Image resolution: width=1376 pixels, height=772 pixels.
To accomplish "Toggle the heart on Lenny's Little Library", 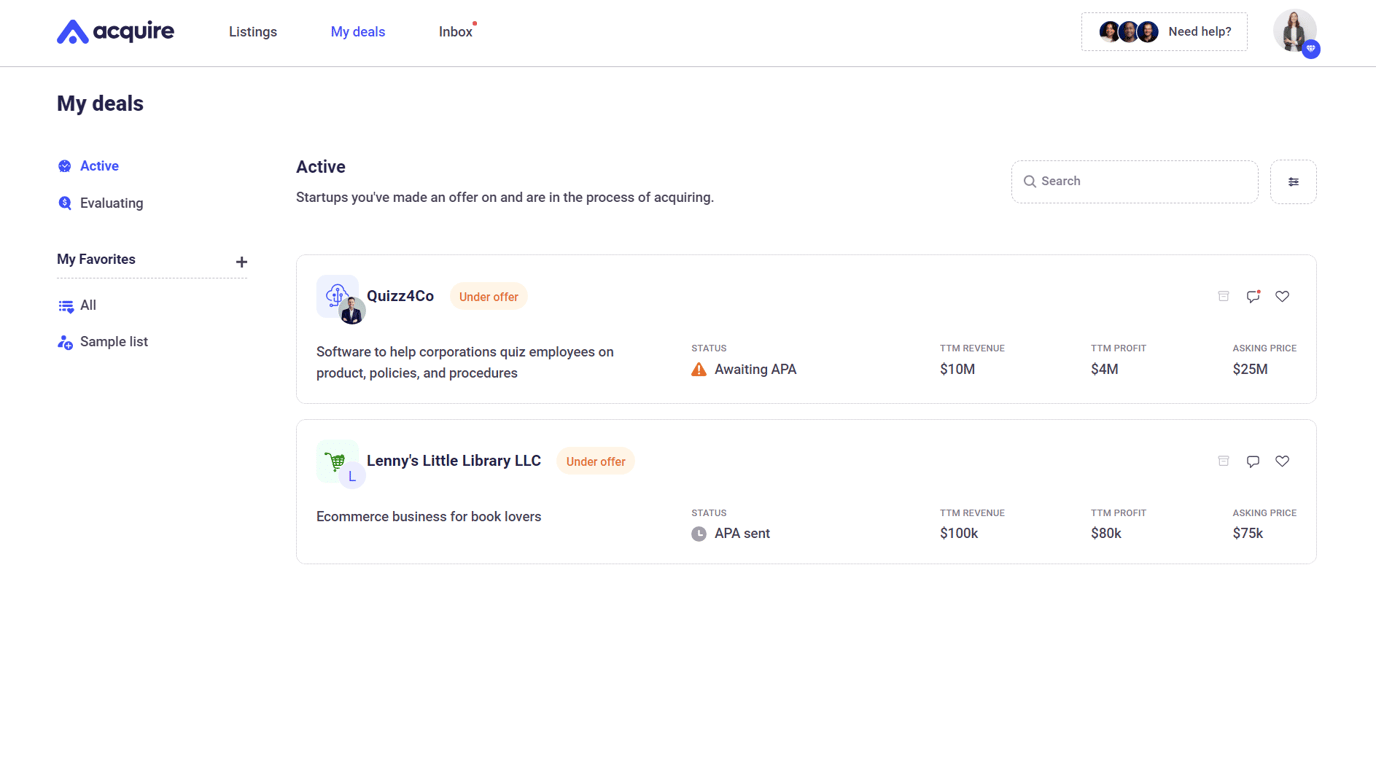I will point(1282,461).
